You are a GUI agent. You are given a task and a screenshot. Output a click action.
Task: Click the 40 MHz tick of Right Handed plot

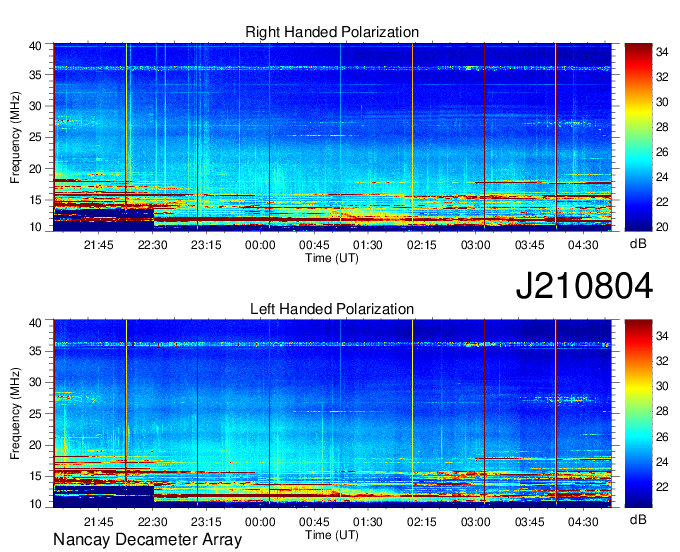tap(35, 46)
